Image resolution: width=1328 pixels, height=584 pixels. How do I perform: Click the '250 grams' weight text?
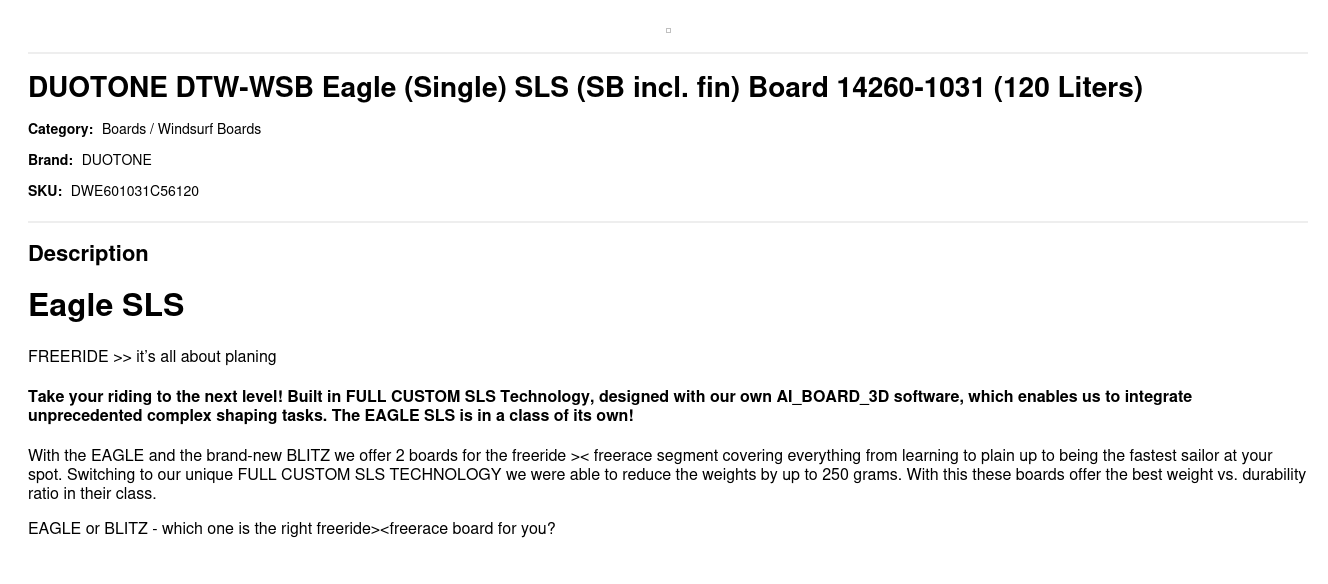coord(860,474)
